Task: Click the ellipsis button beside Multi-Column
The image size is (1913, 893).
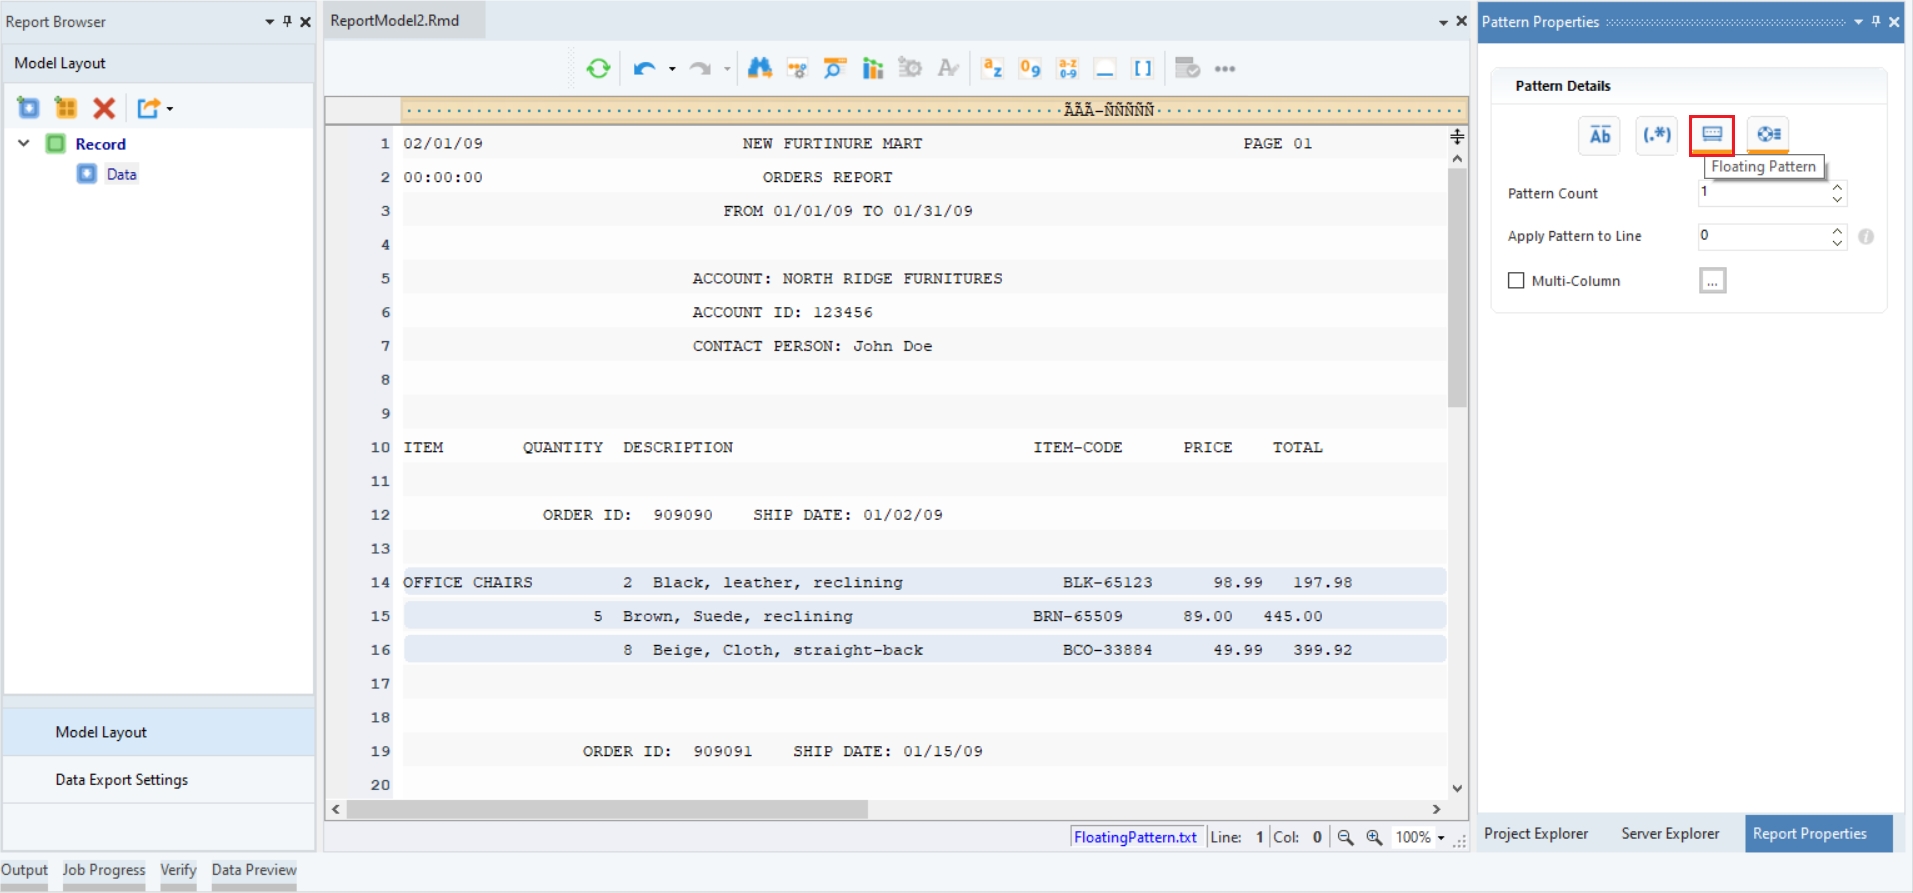Action: point(1712,281)
